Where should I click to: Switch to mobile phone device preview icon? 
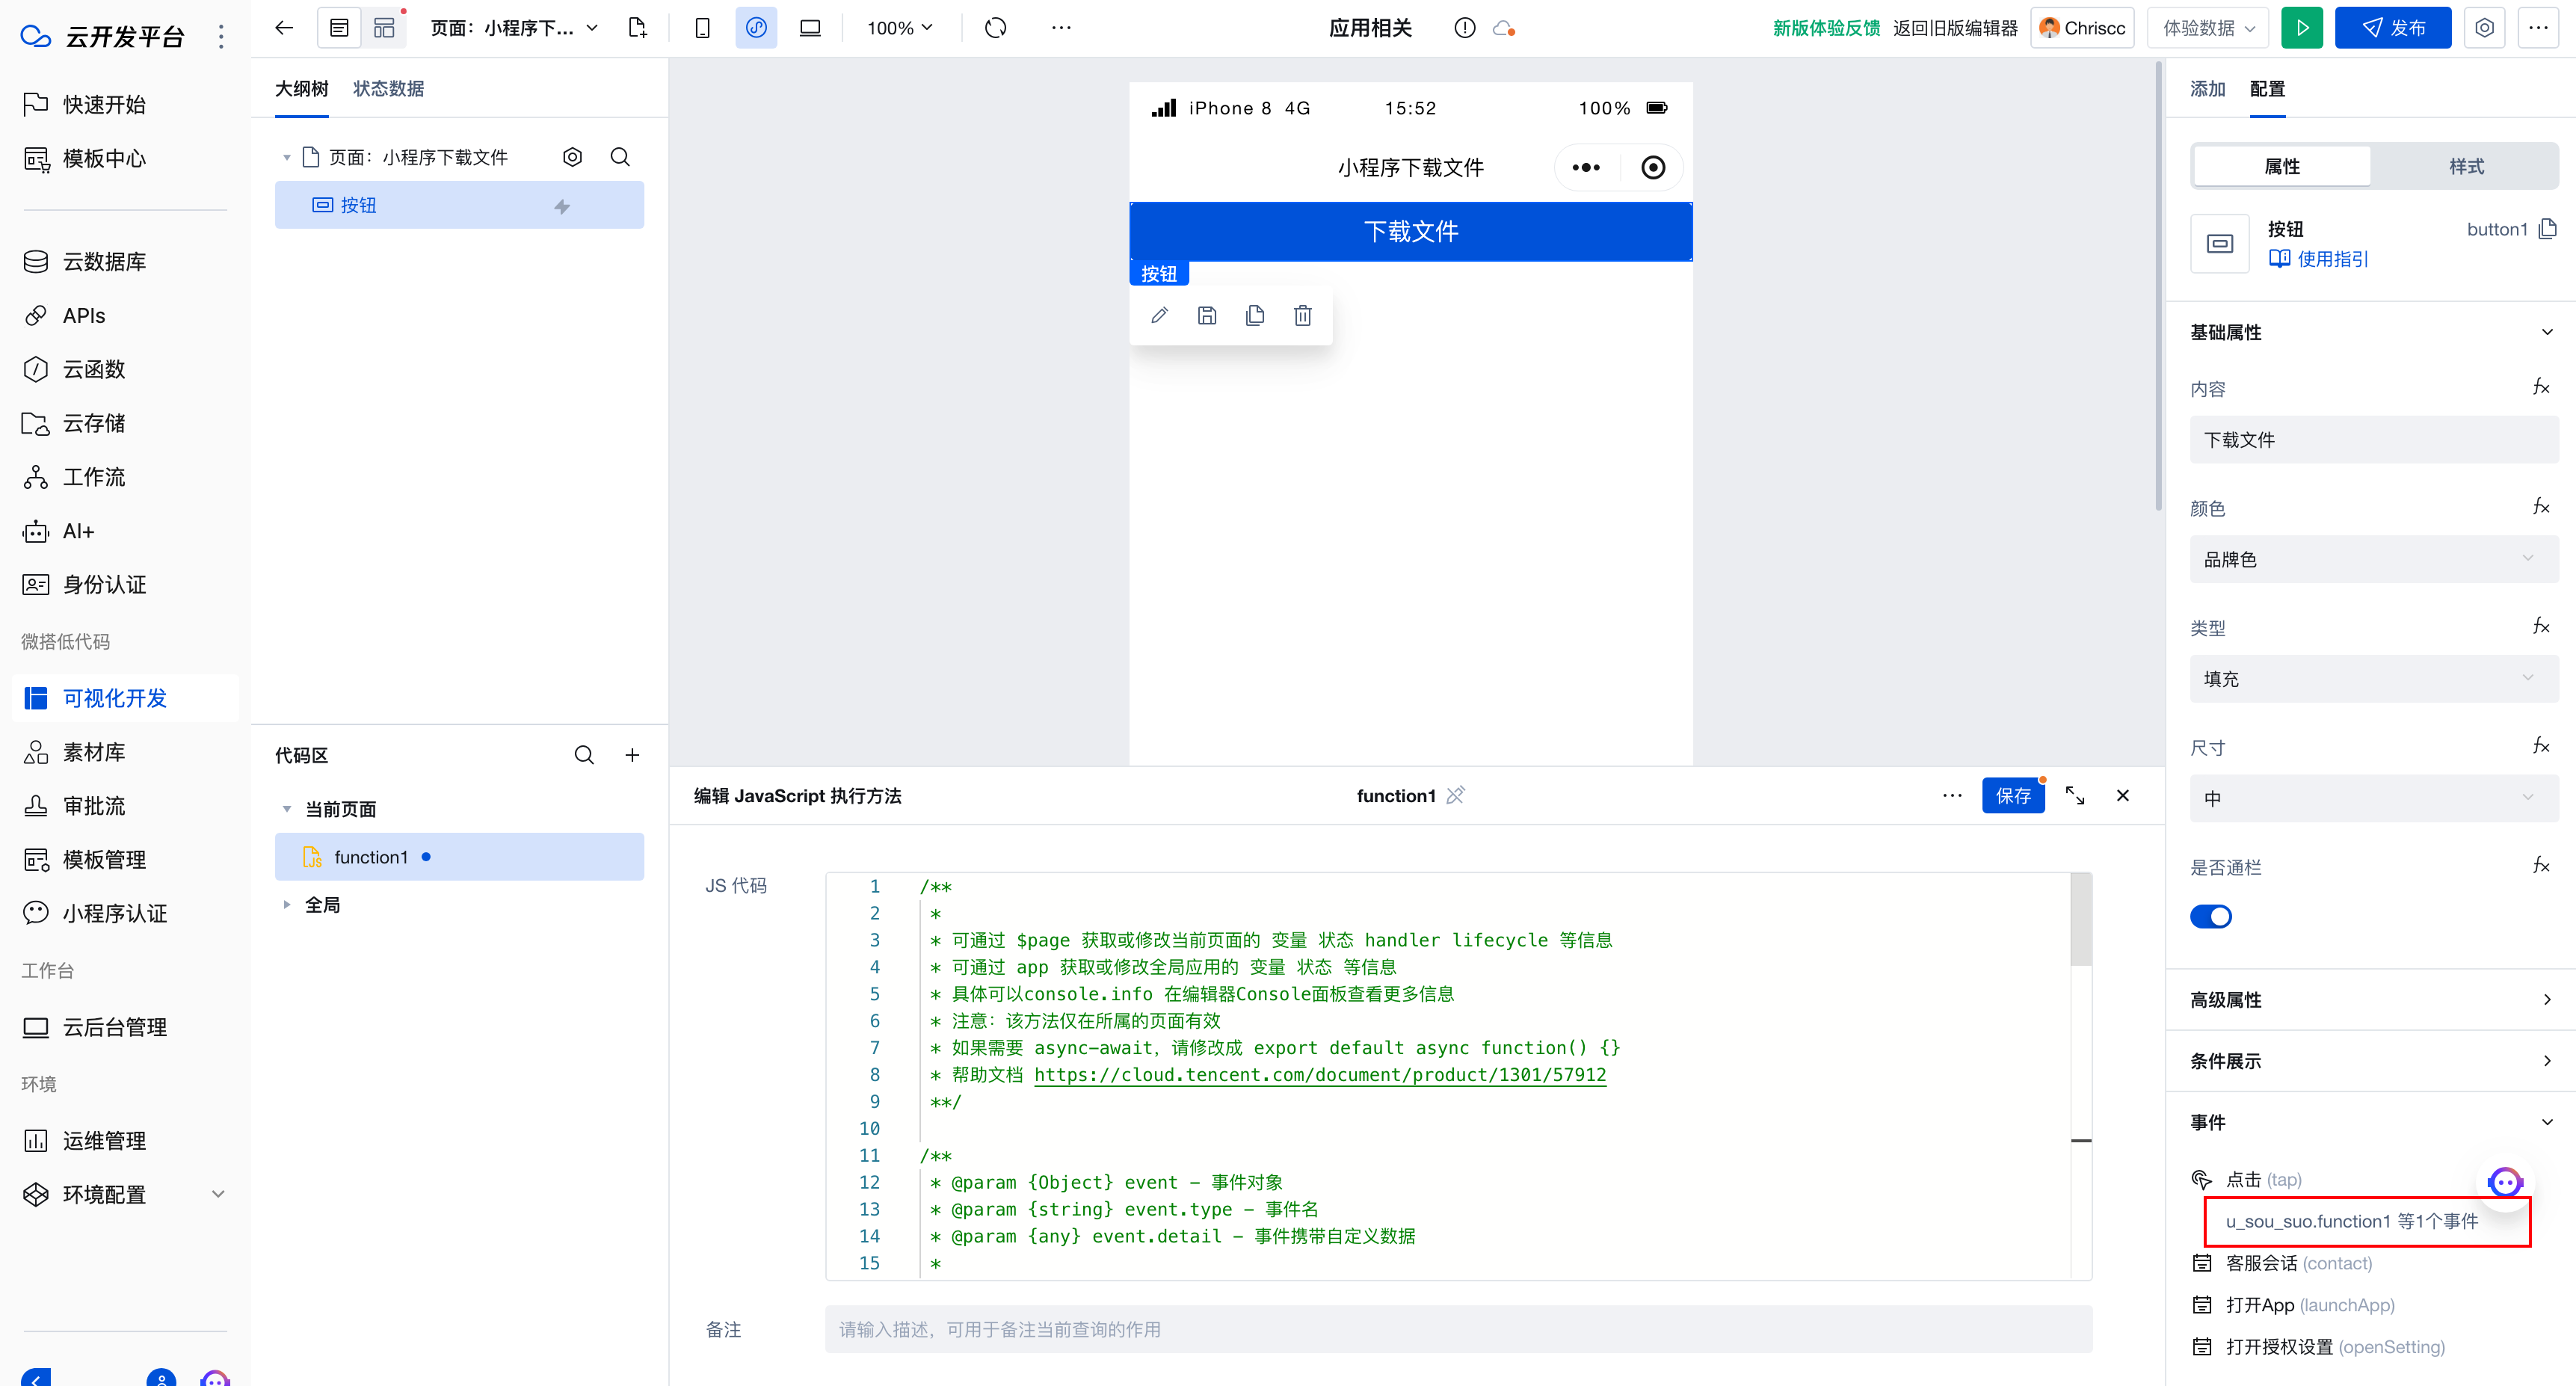[x=702, y=28]
